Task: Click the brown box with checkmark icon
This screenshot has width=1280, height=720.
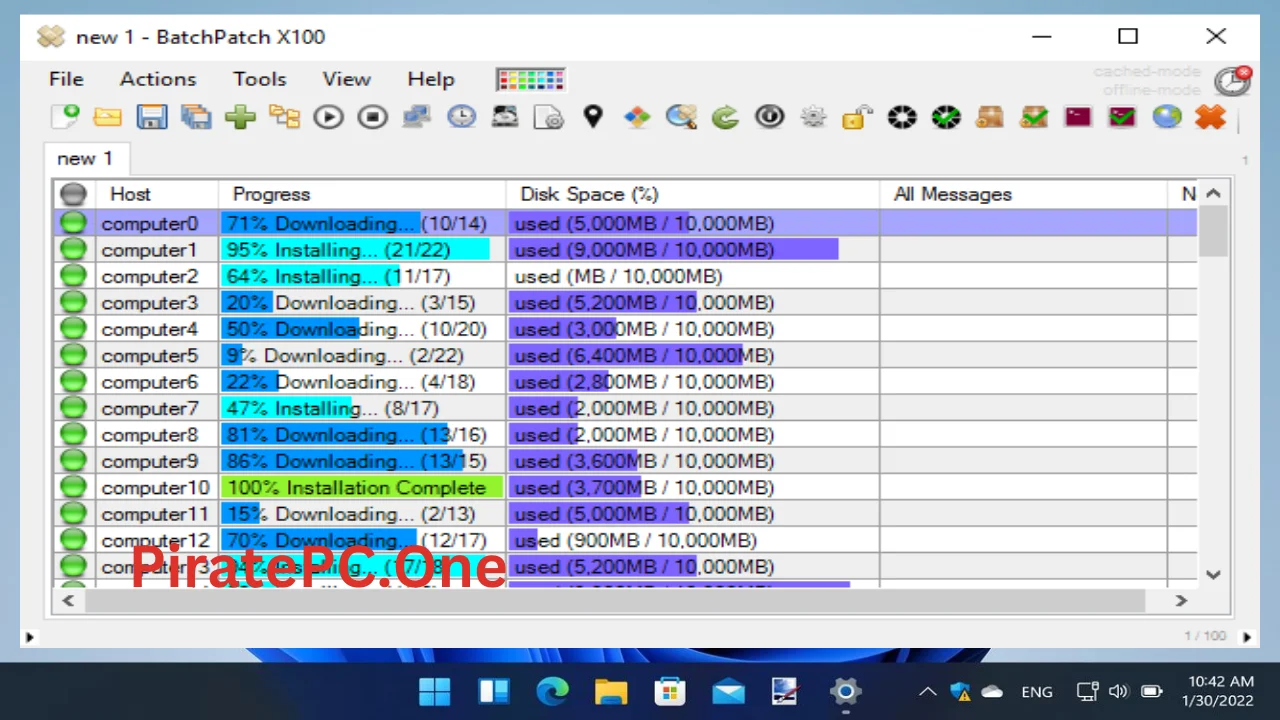Action: [1034, 117]
